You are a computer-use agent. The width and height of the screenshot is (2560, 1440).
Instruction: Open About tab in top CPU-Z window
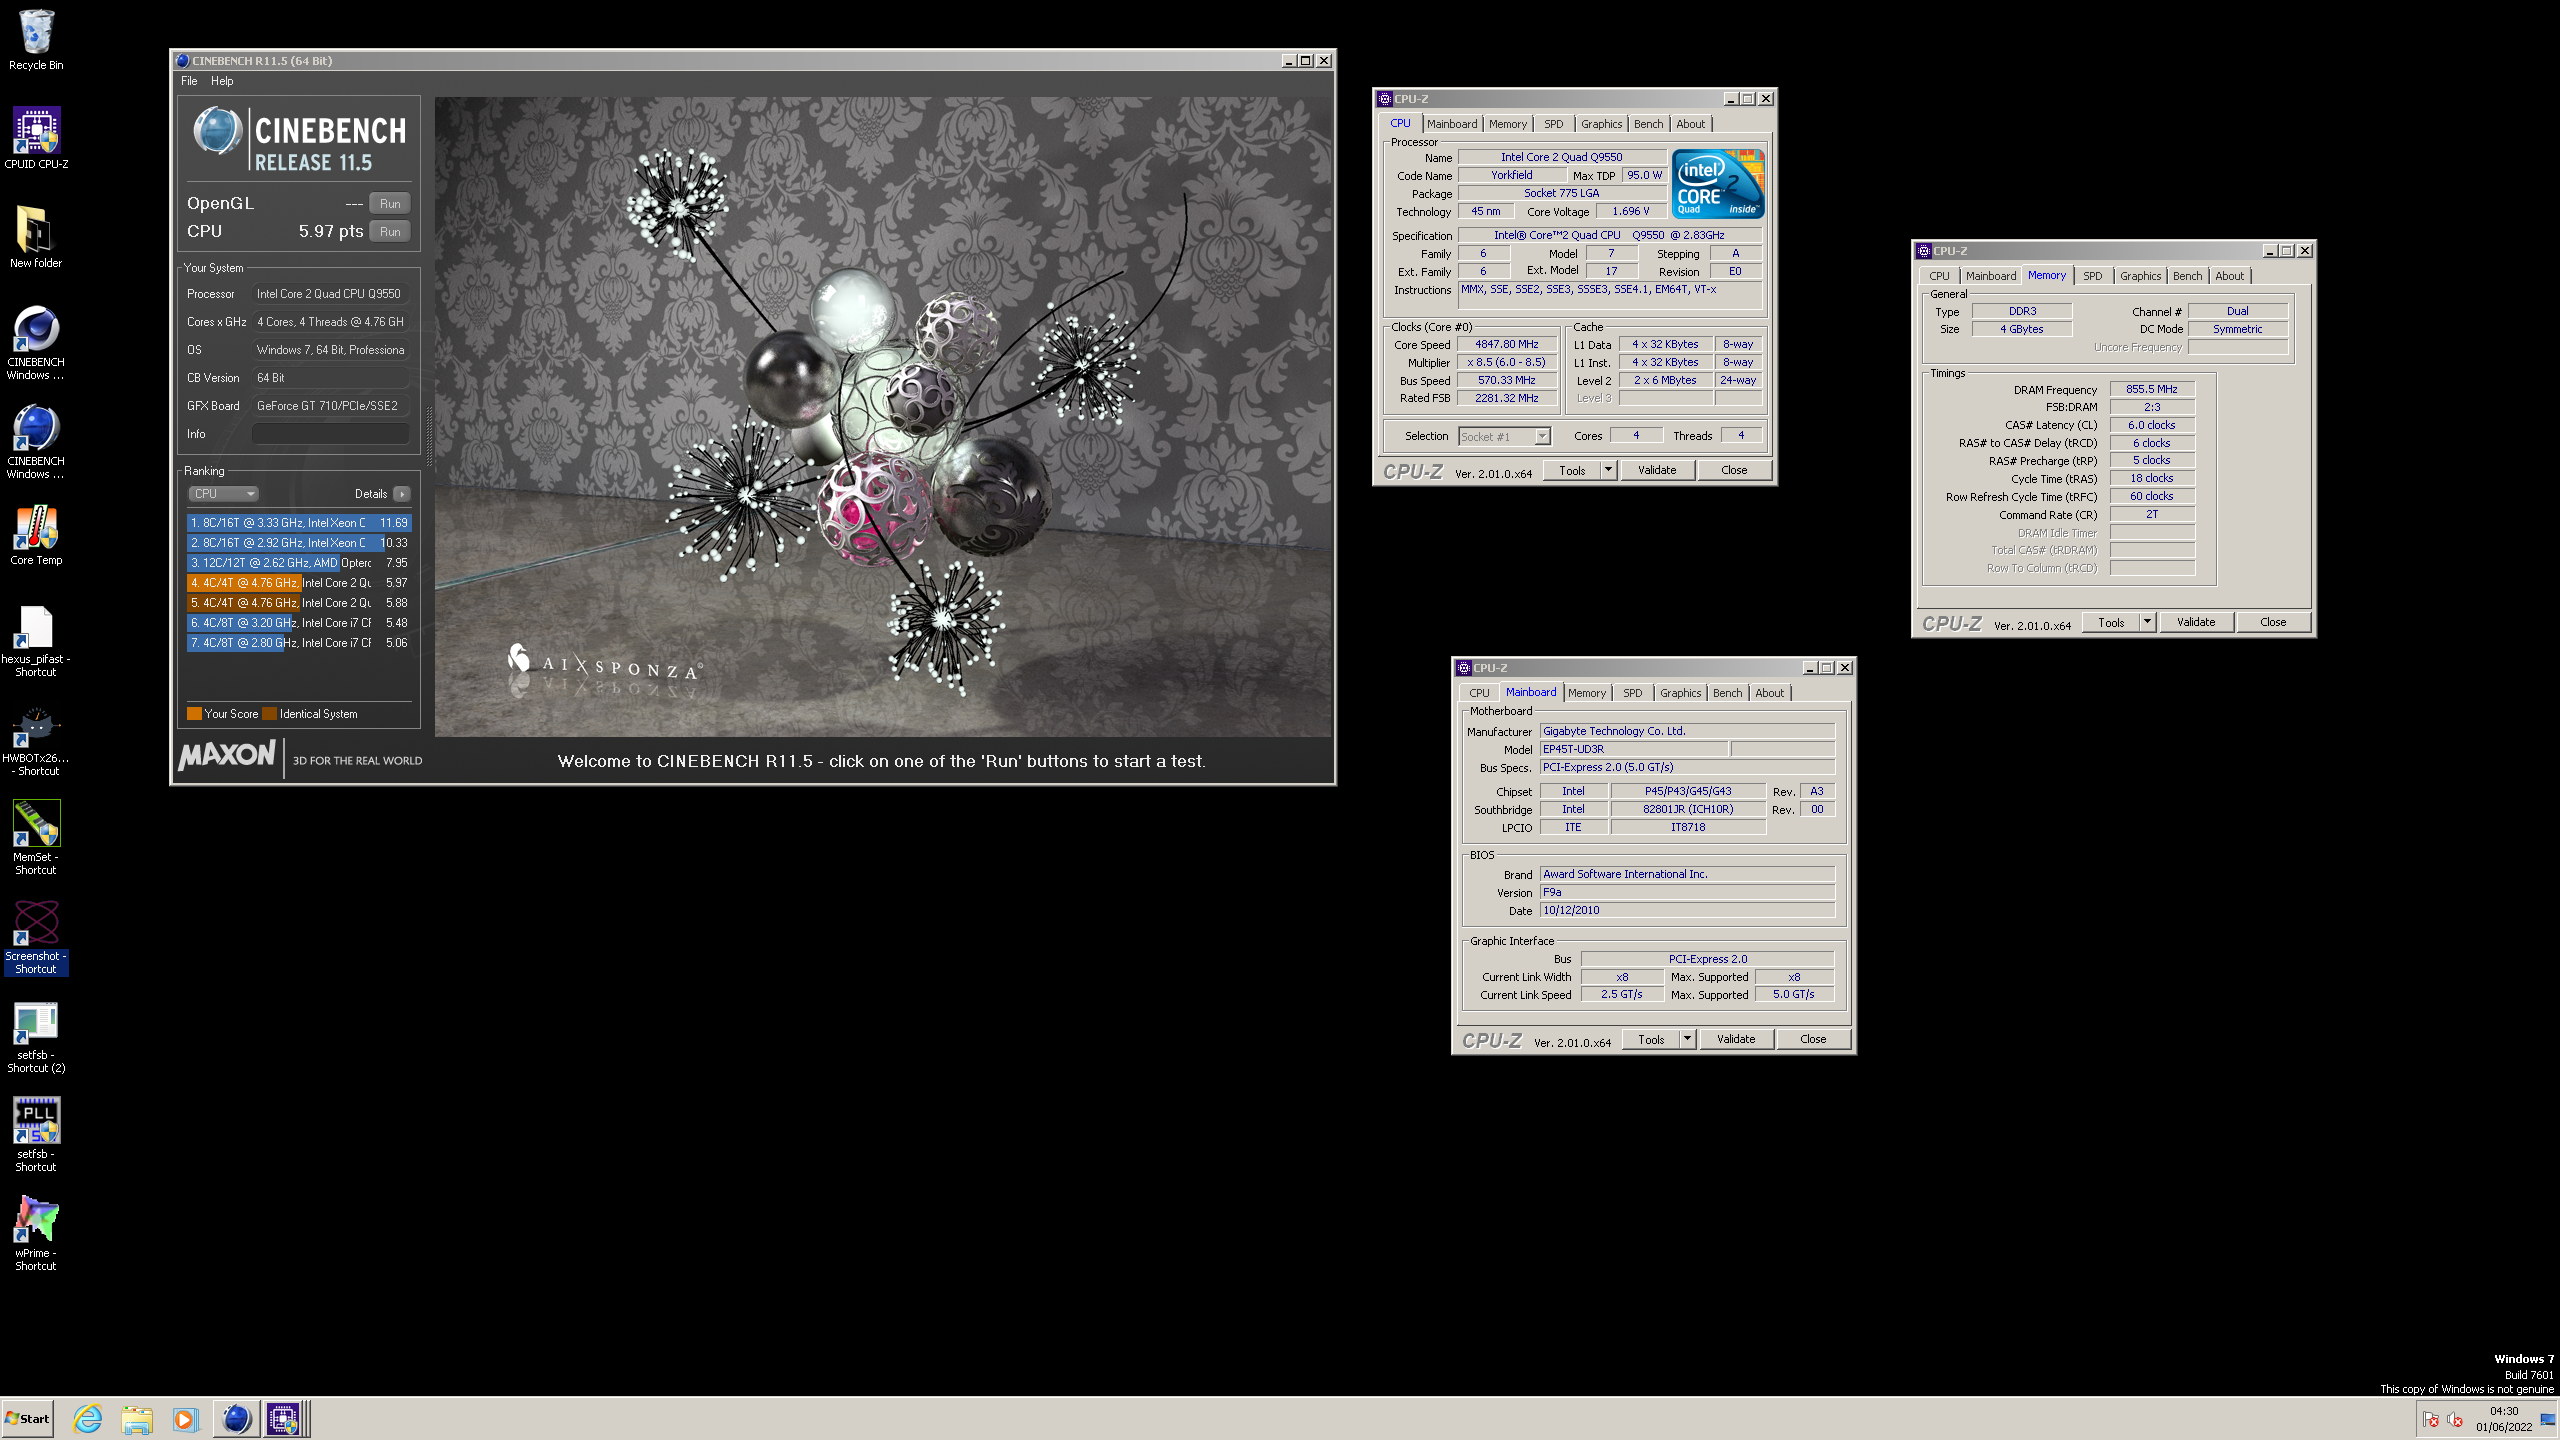pyautogui.click(x=1690, y=124)
